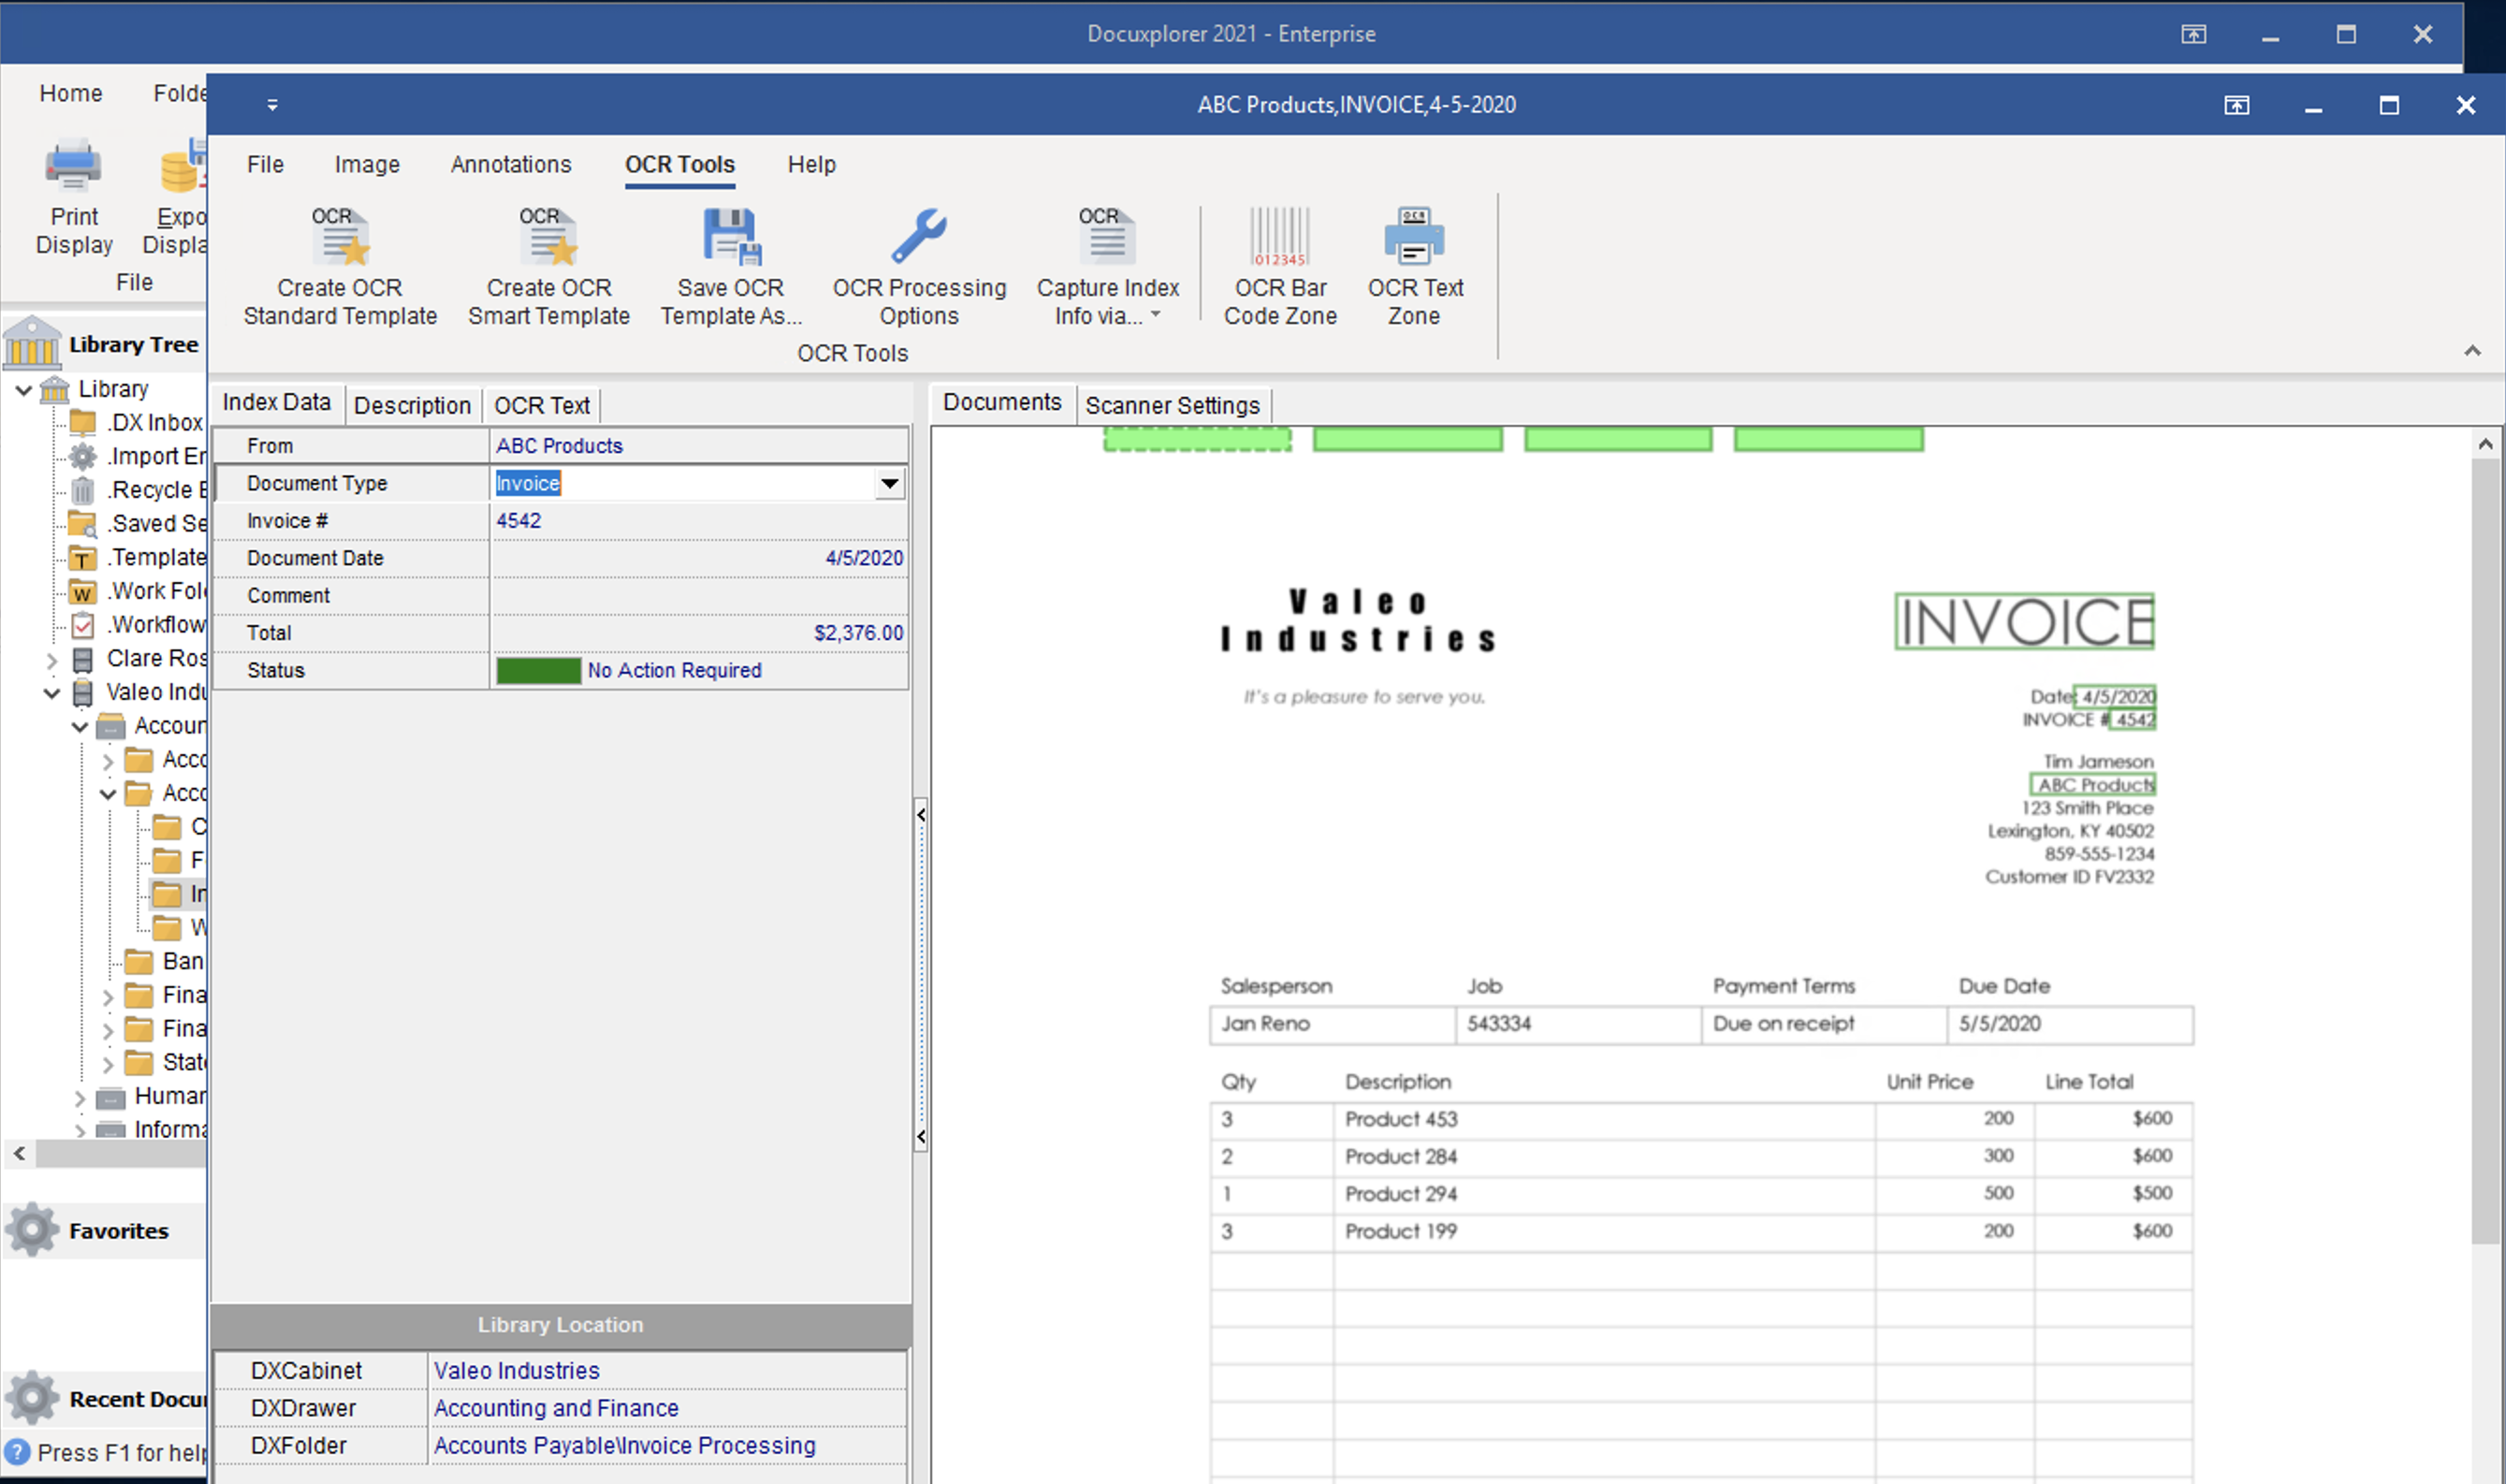Select OCR Bar Code Zone tool

click(x=1280, y=238)
